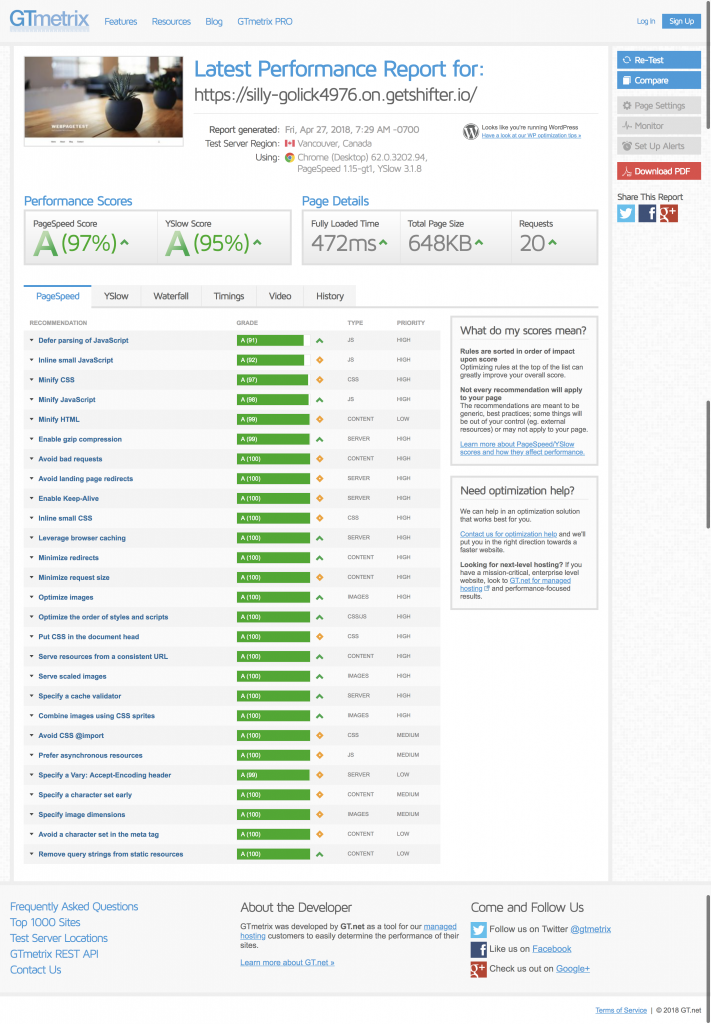Viewport: 711px width, 1024px height.
Task: Switch to the YSlow tab
Action: 116,296
